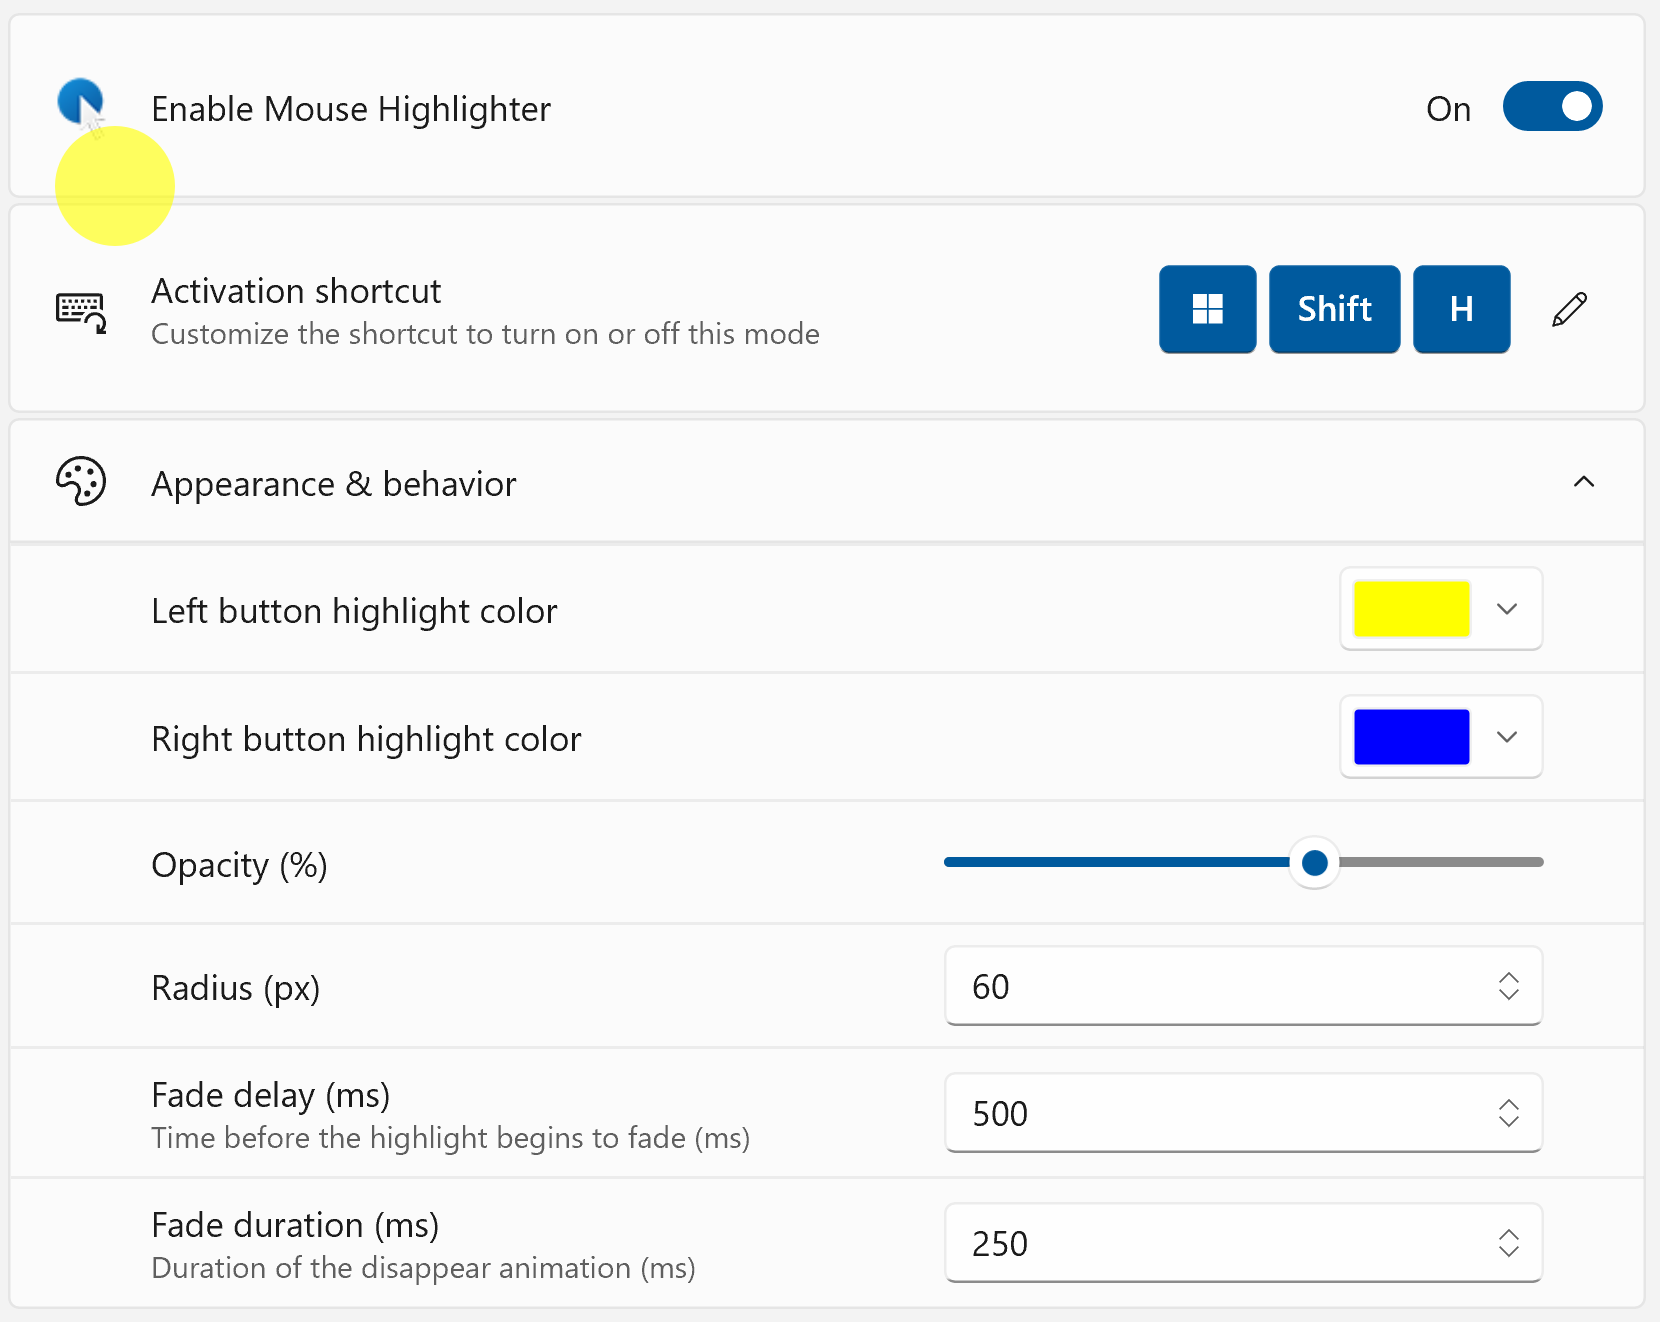Click the H key badge

coord(1461,309)
